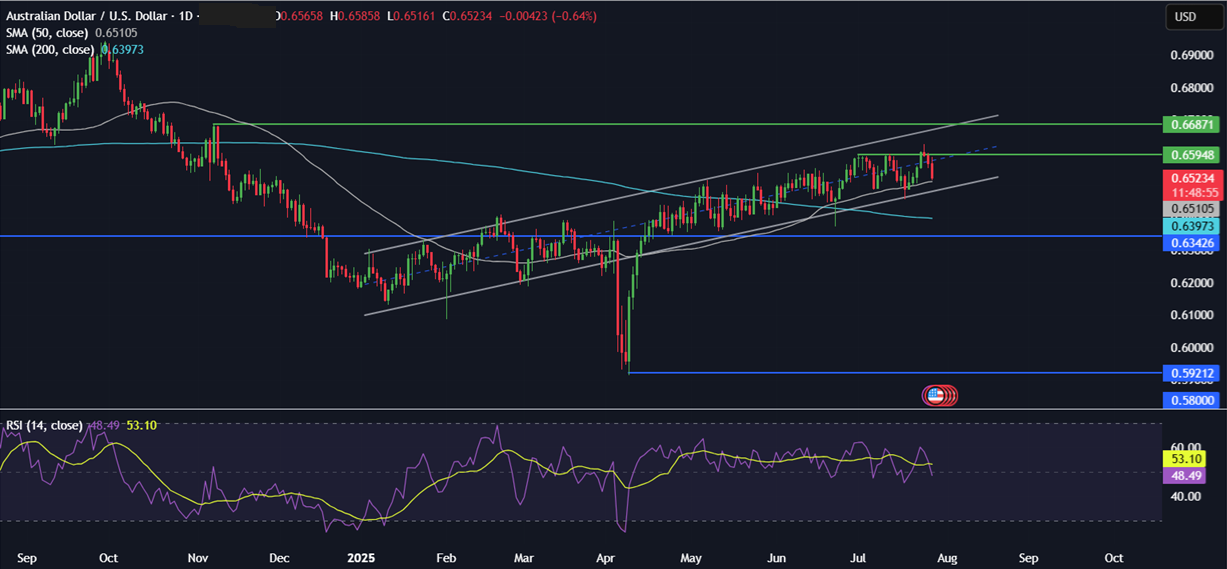Click the SMA 50 value 0.65105 in legend
The width and height of the screenshot is (1227, 569).
click(116, 33)
